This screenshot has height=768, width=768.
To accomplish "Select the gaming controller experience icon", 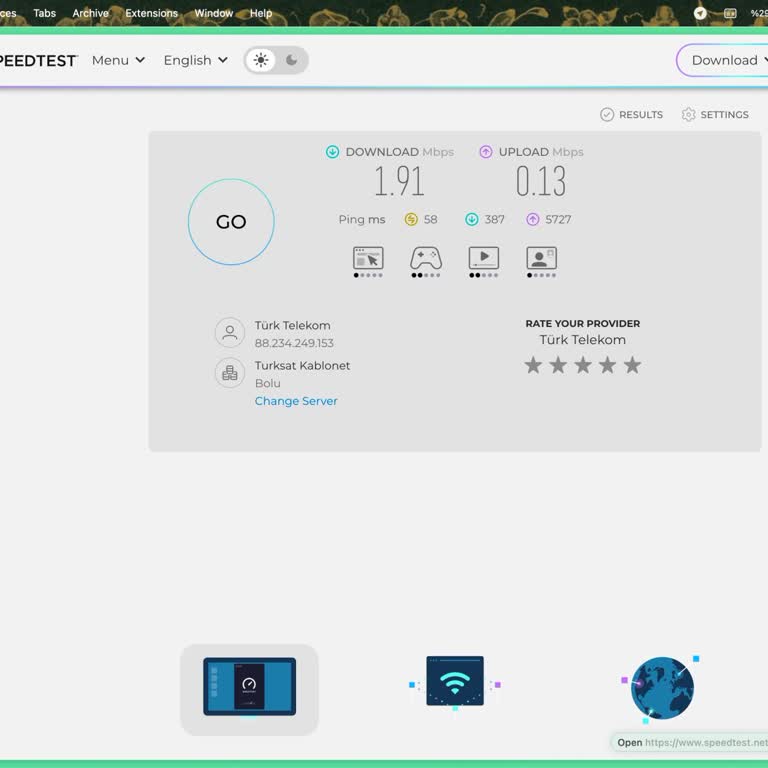I will (426, 258).
